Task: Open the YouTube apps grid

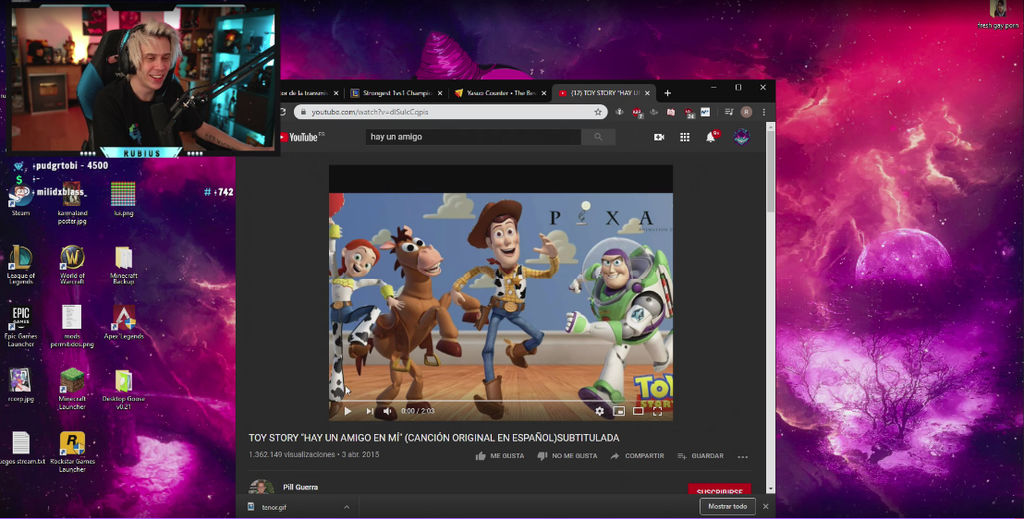Action: 684,137
